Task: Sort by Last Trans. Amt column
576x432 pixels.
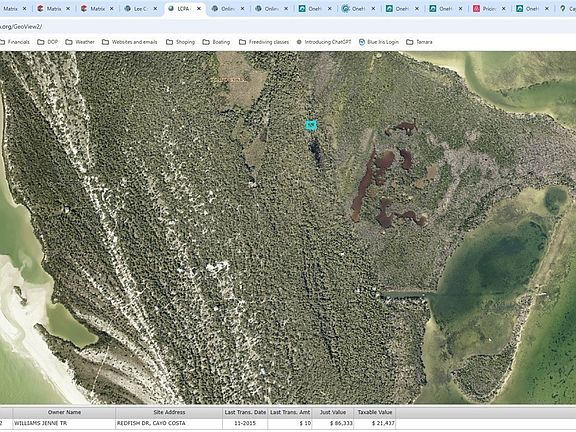Action: [290, 412]
